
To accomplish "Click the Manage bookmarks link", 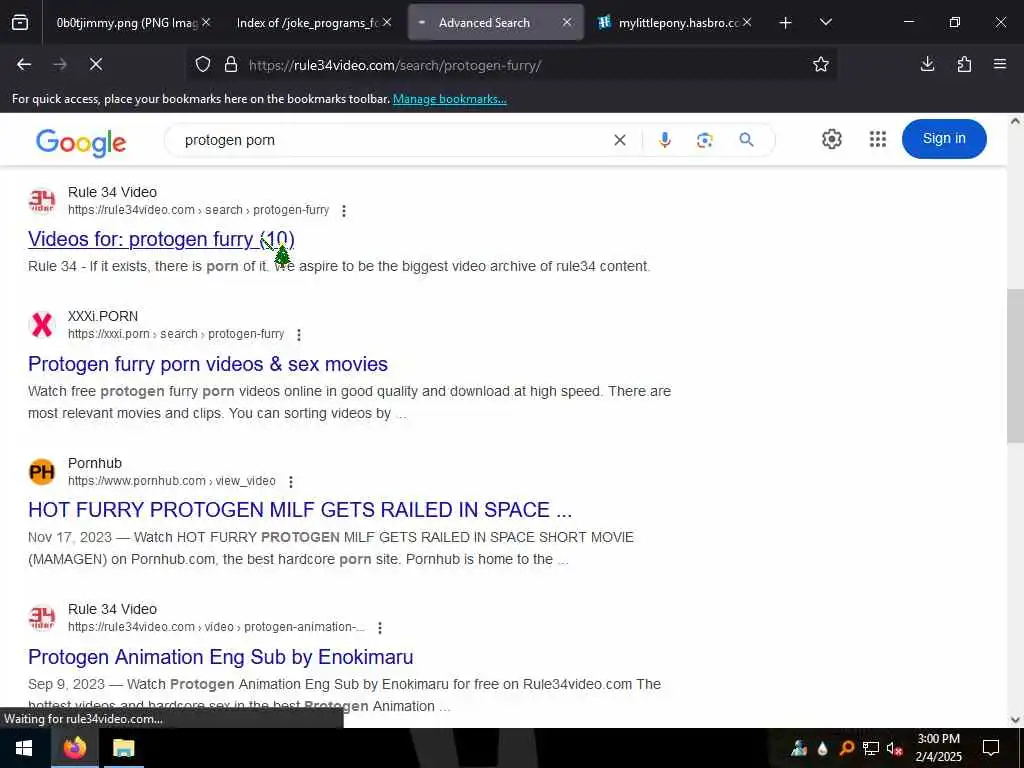I will 449,99.
